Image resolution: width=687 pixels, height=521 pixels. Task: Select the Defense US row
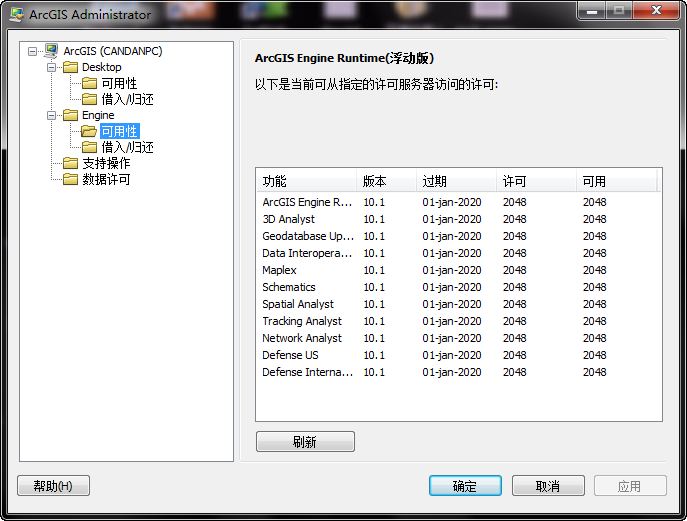point(458,355)
